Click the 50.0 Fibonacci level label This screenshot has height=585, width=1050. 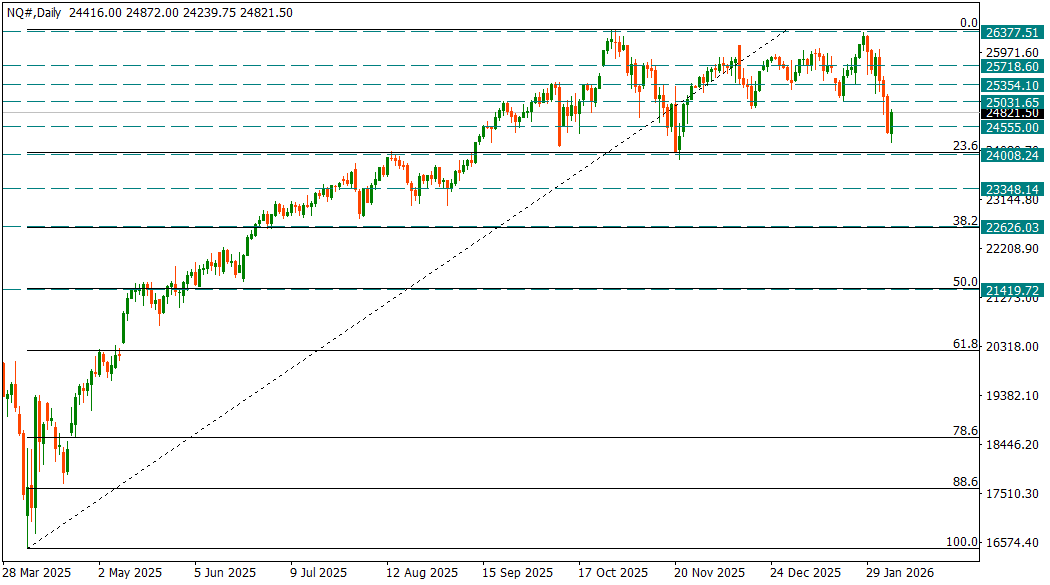964,282
